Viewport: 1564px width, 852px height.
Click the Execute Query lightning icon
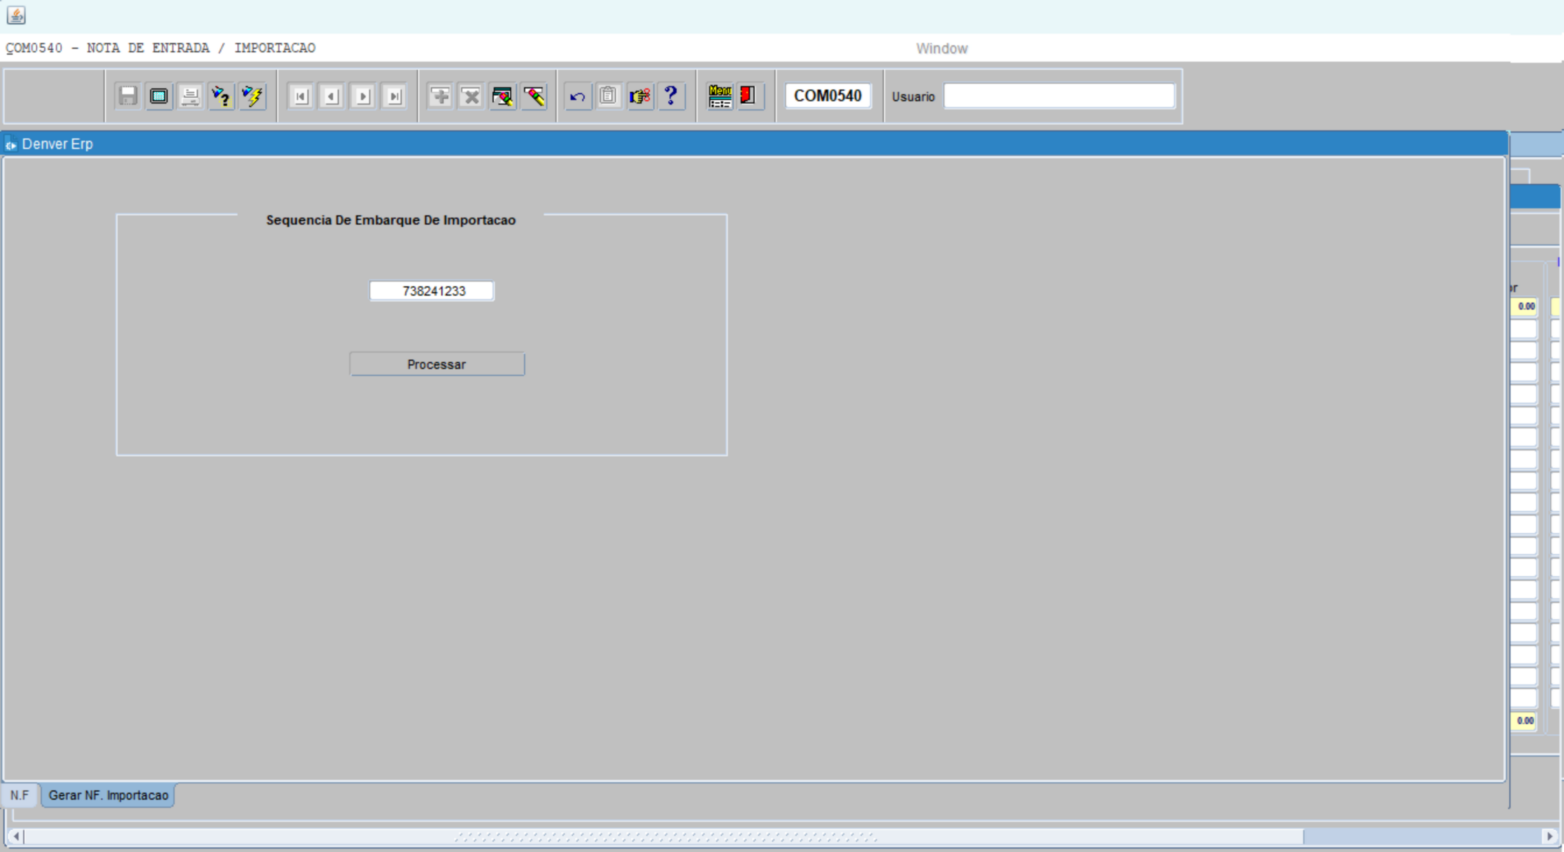[x=252, y=96]
